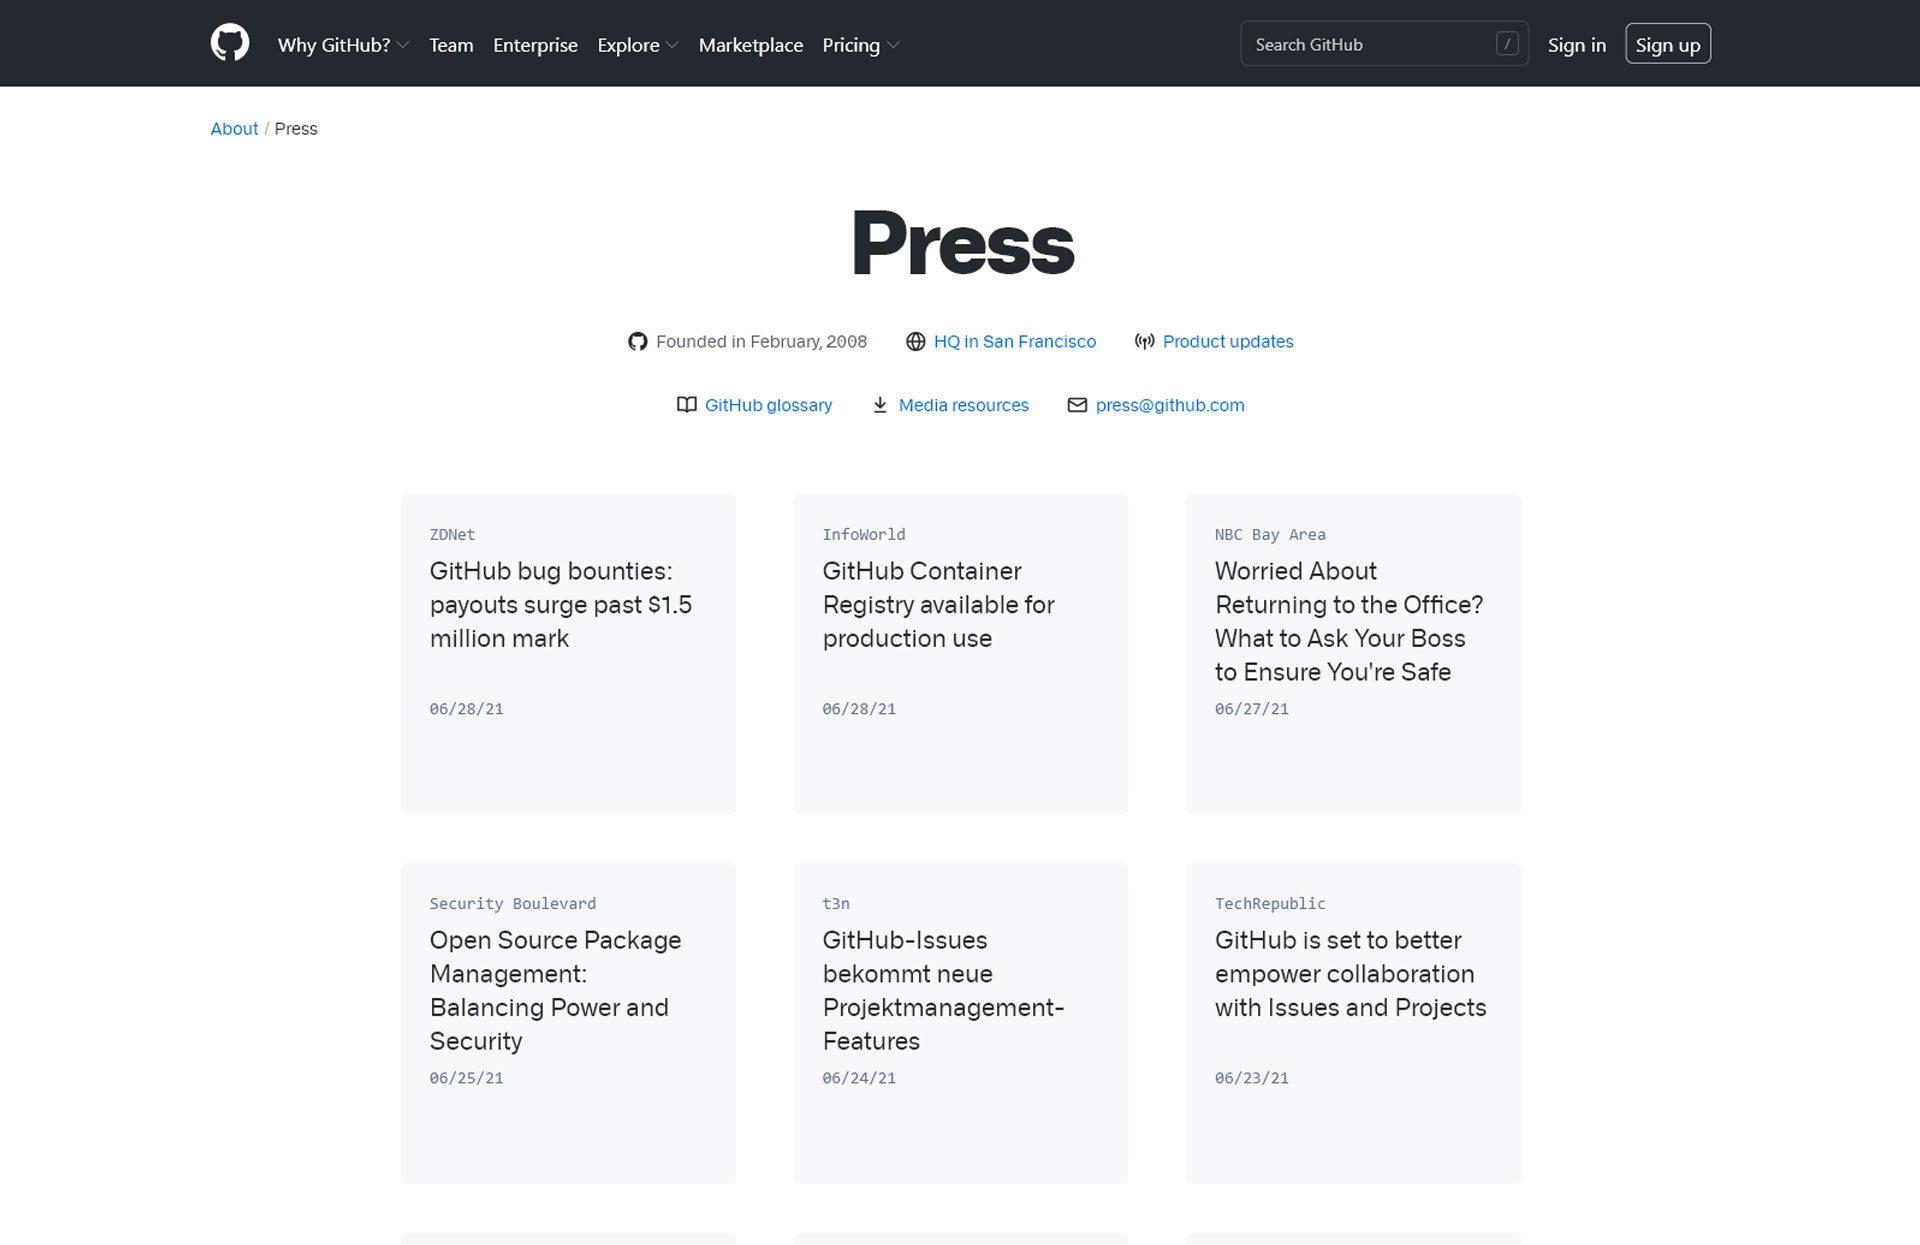Click the press@github.com email link
Viewport: 1920px width, 1245px height.
pos(1170,405)
